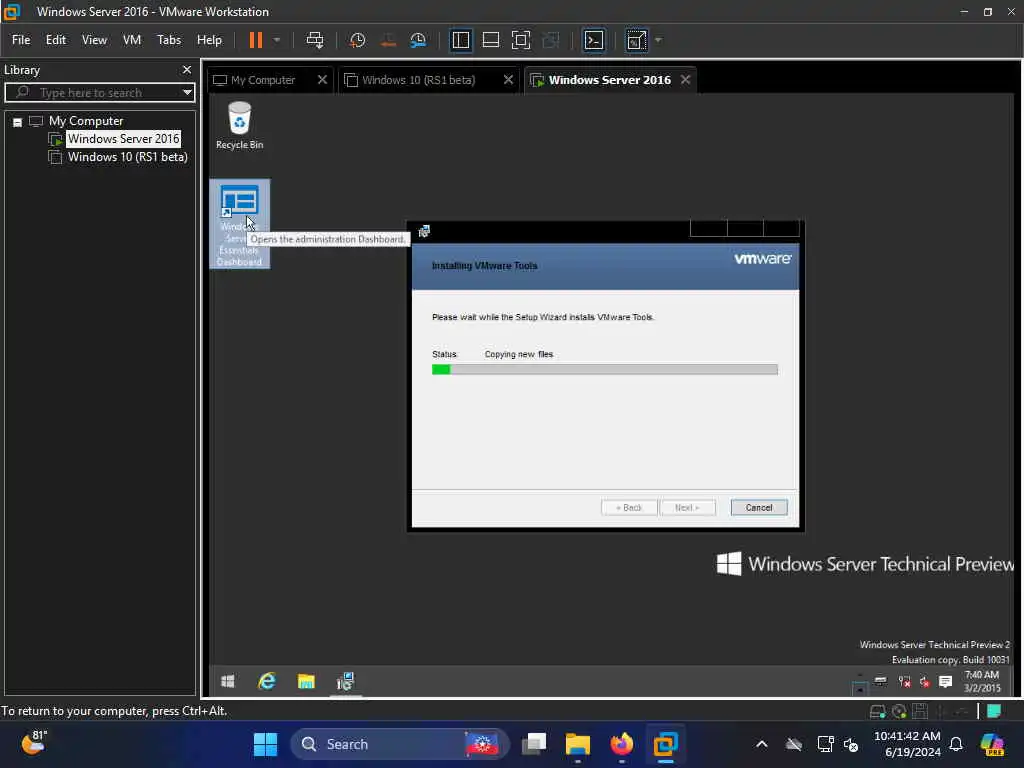Close the My Computer tab
This screenshot has width=1024, height=768.
(x=322, y=80)
